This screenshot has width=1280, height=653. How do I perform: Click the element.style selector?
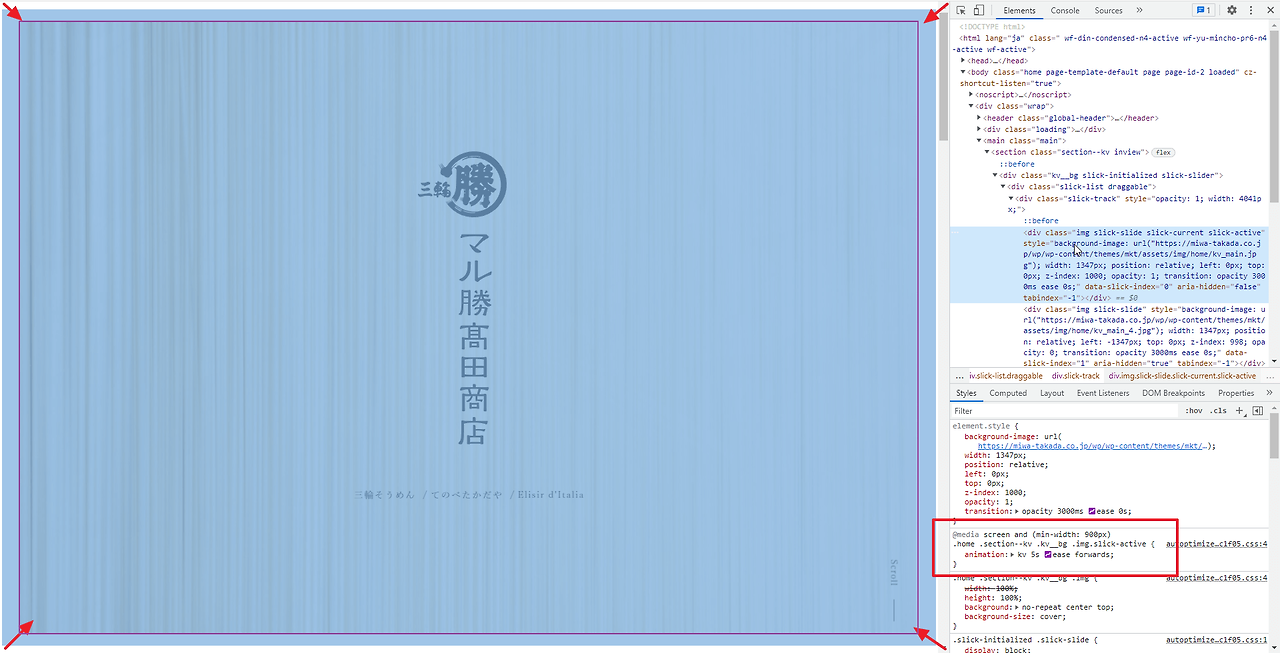point(982,427)
